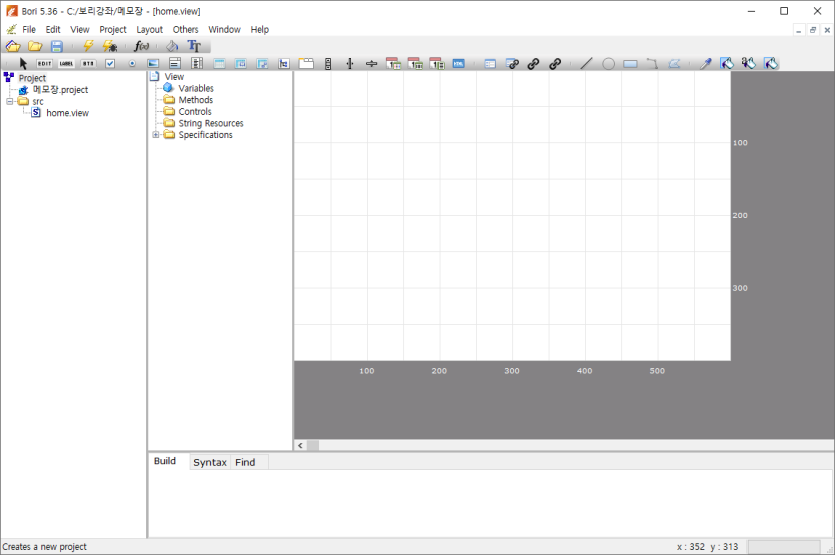Viewport: 835px width, 555px height.
Task: Open the Window menu
Action: click(224, 30)
